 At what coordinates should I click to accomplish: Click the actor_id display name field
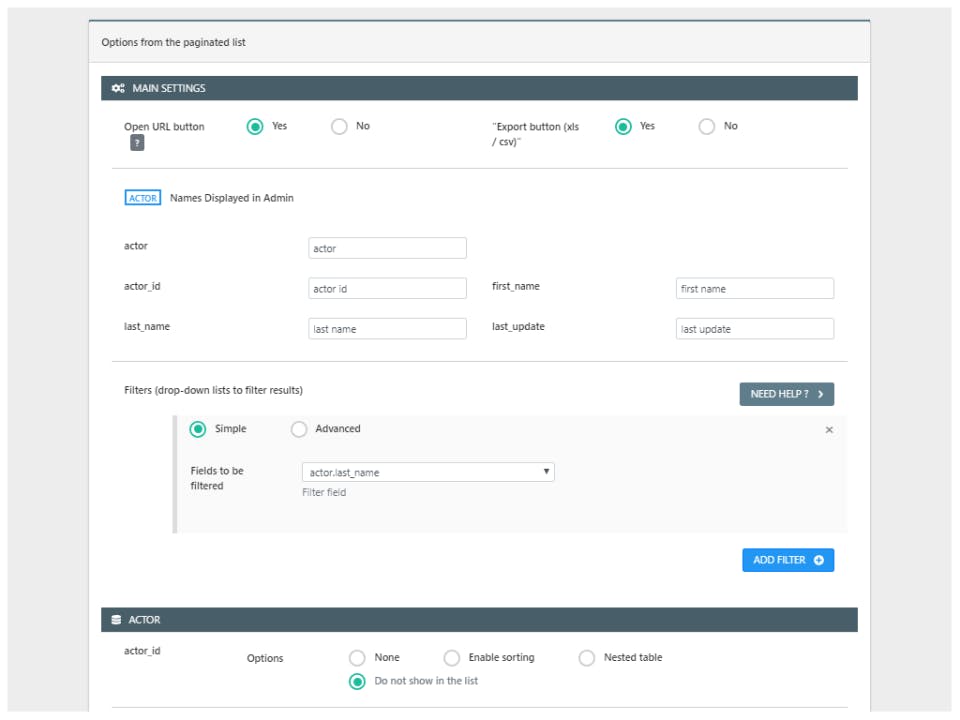[x=387, y=289]
